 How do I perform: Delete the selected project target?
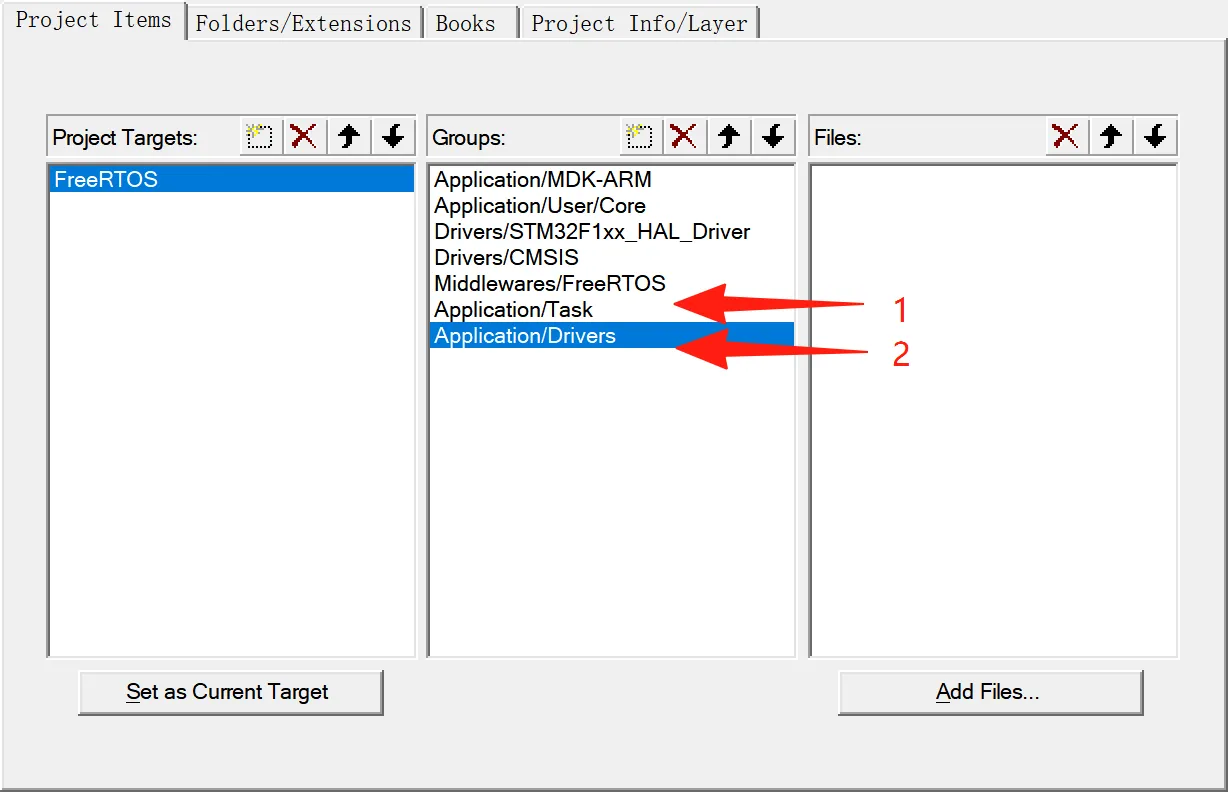[304, 137]
